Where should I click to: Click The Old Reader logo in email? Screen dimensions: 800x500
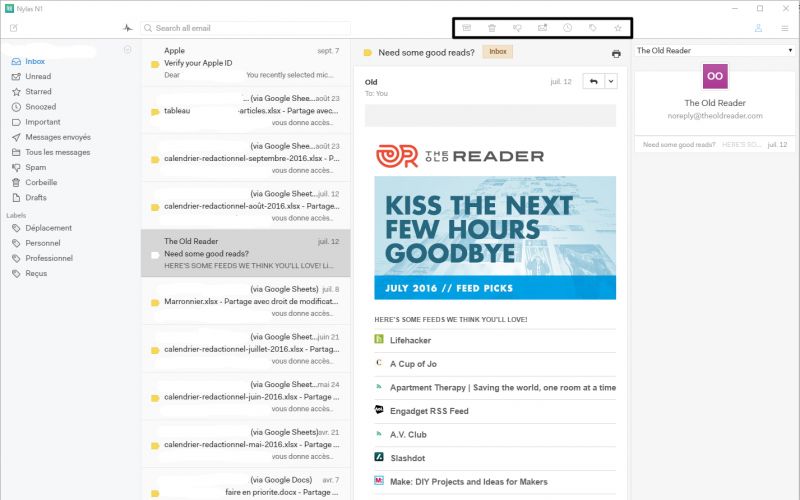460,156
